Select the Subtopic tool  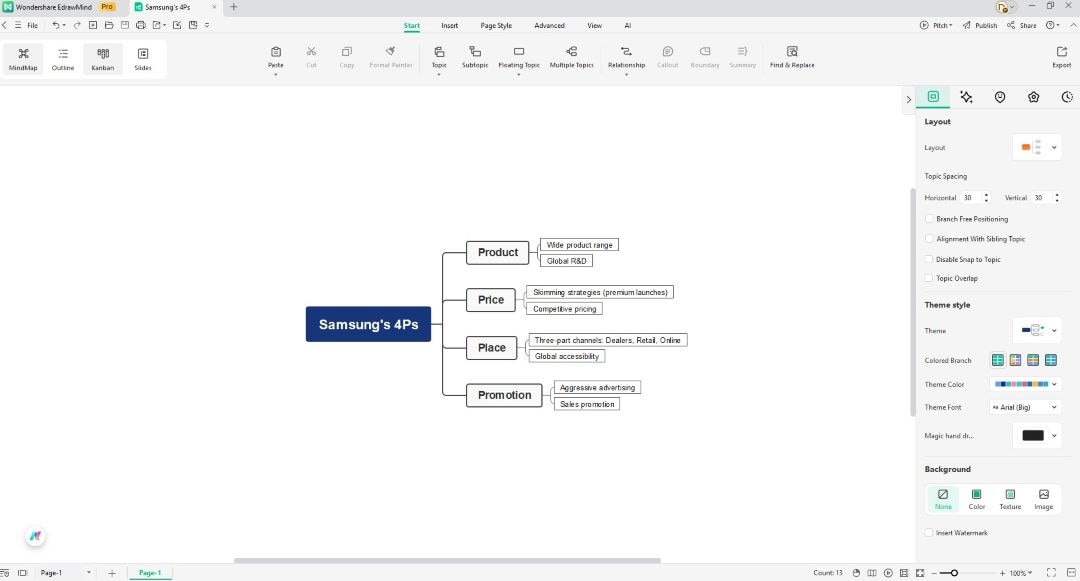pos(475,57)
